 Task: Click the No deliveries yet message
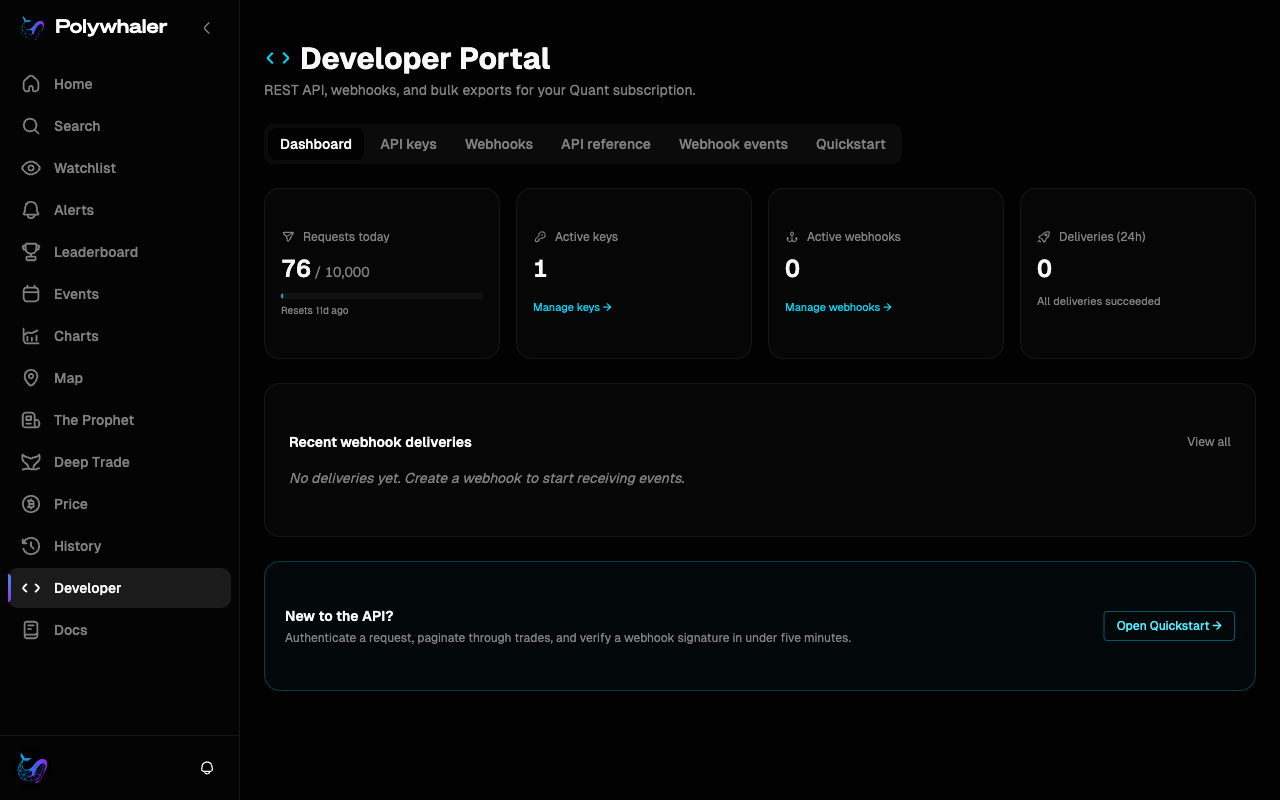pos(487,478)
